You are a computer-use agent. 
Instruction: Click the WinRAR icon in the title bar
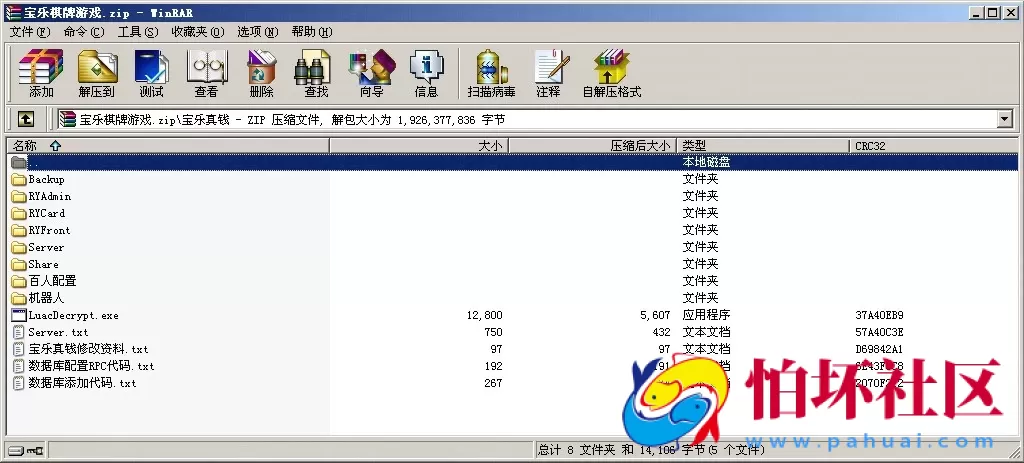[x=12, y=12]
